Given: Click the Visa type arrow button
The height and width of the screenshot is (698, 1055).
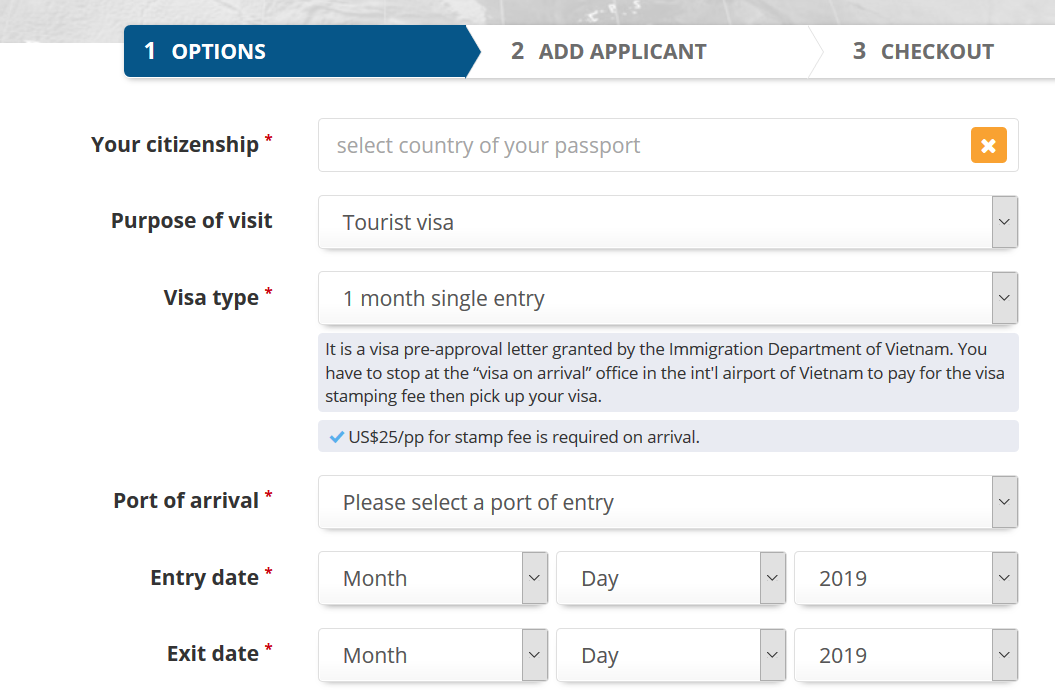Looking at the screenshot, I should (x=1005, y=298).
